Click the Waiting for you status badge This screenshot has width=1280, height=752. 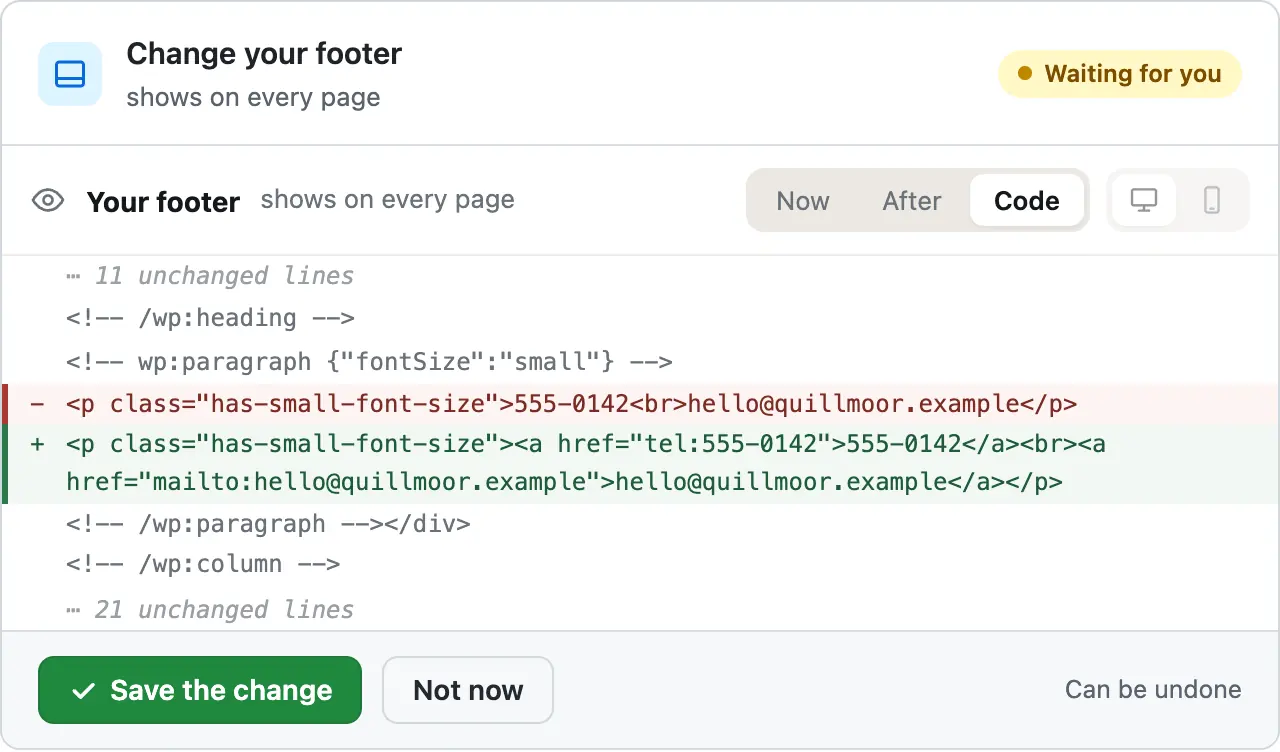pyautogui.click(x=1120, y=74)
